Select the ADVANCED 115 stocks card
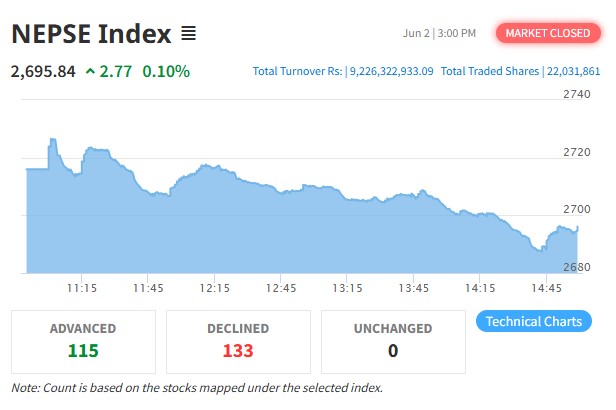616x410 pixels. click(83, 340)
